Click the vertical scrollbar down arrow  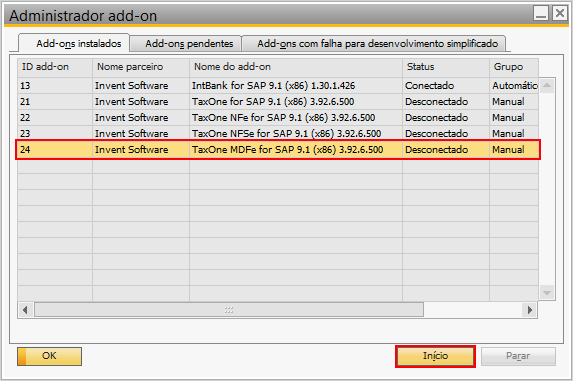(547, 293)
